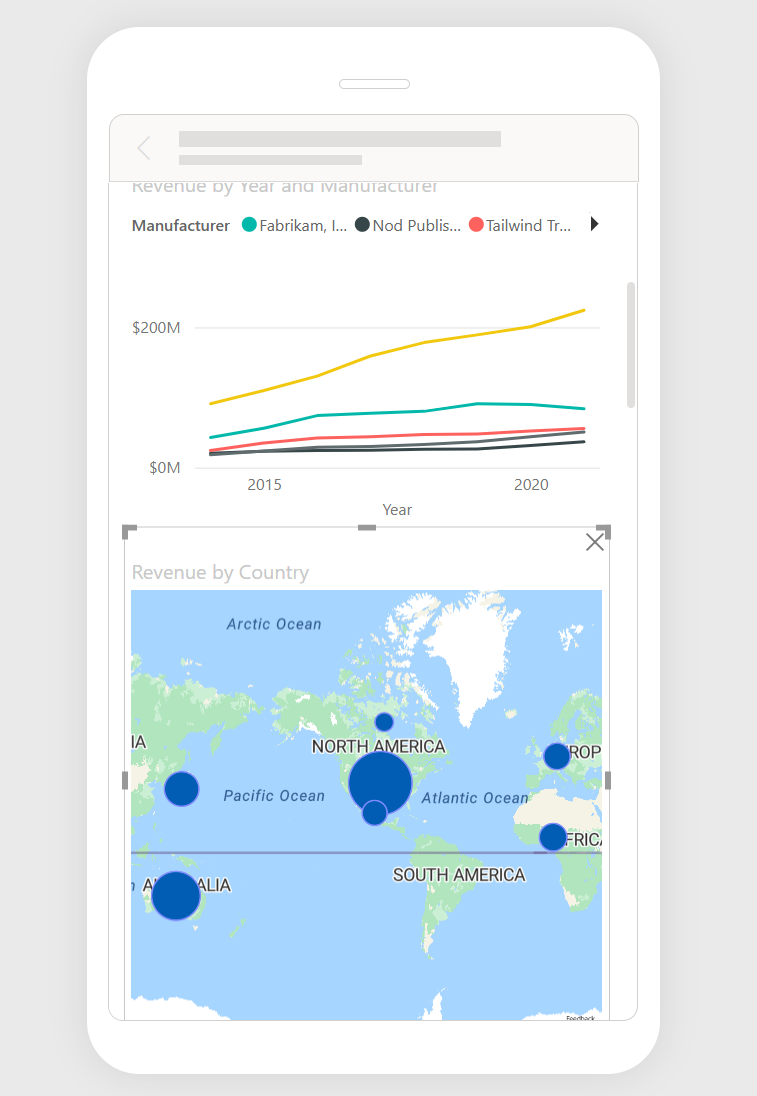
Task: Click the '2020' x-axis label
Action: click(x=531, y=485)
